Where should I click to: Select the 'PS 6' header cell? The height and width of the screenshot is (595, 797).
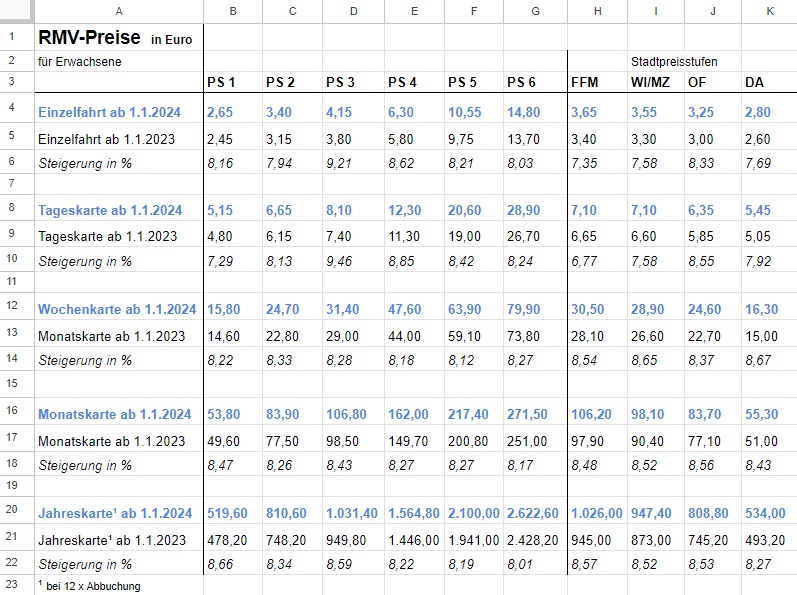535,82
